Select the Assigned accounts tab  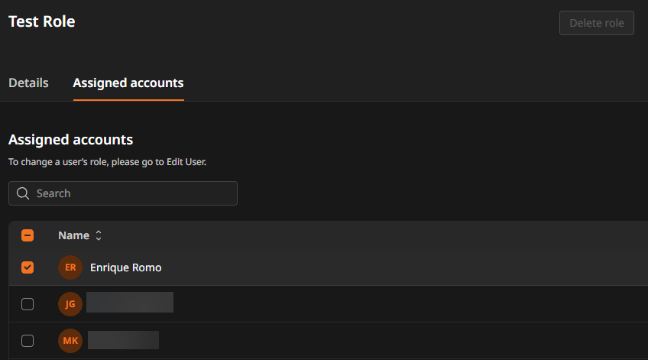(x=128, y=83)
